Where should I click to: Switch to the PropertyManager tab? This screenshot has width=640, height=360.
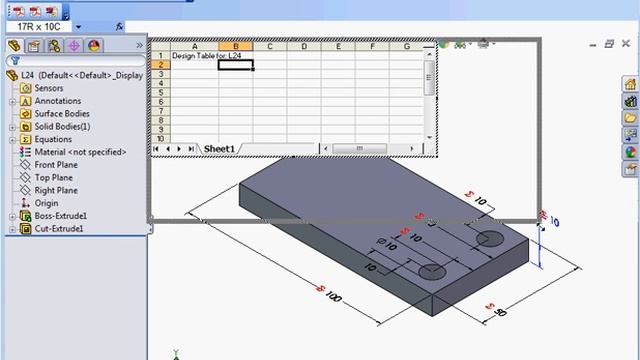tap(34, 46)
